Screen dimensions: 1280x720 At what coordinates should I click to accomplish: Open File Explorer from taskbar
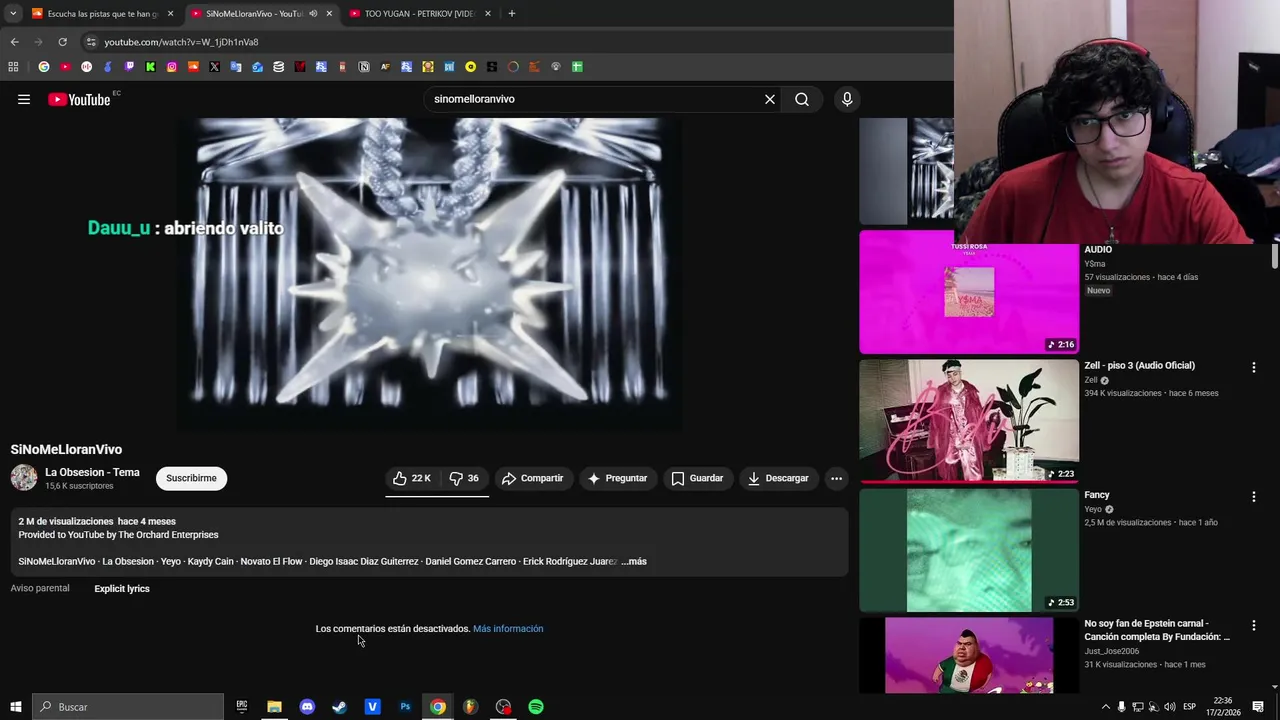274,707
